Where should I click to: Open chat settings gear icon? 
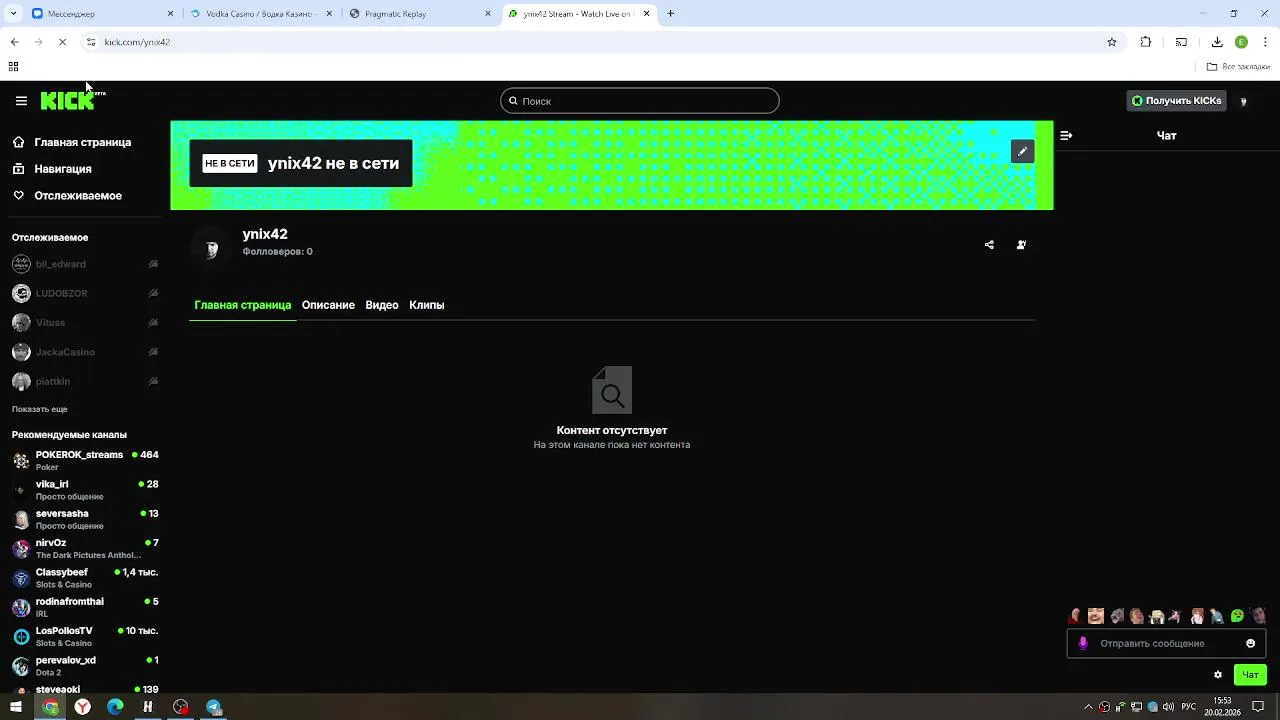[x=1218, y=675]
